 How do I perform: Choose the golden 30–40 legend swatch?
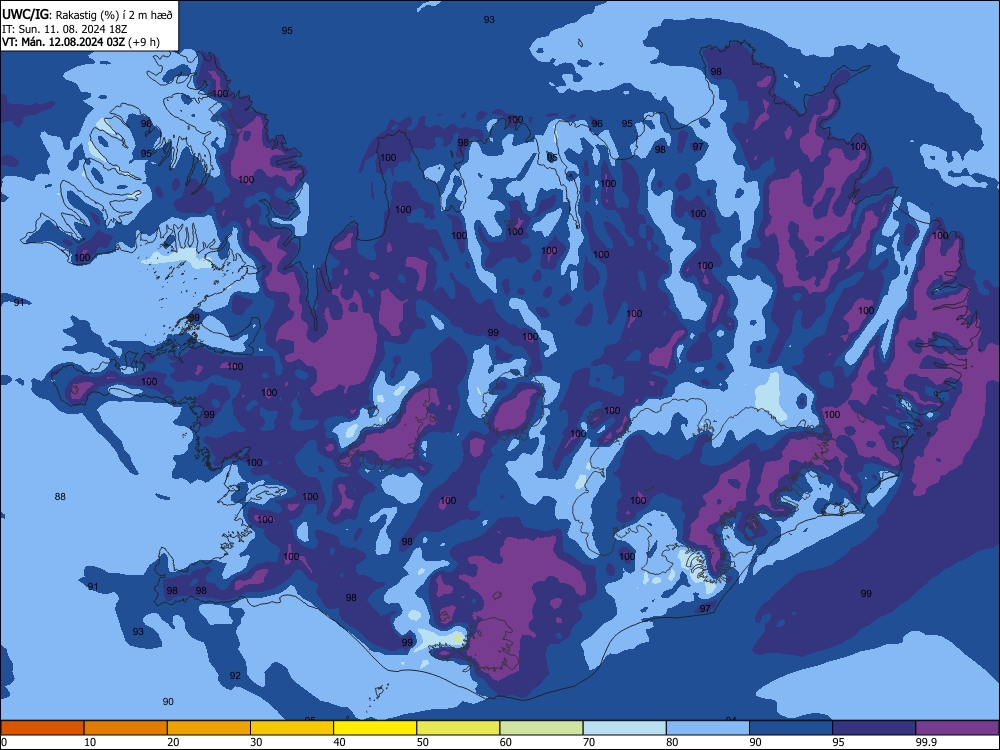tap(292, 728)
